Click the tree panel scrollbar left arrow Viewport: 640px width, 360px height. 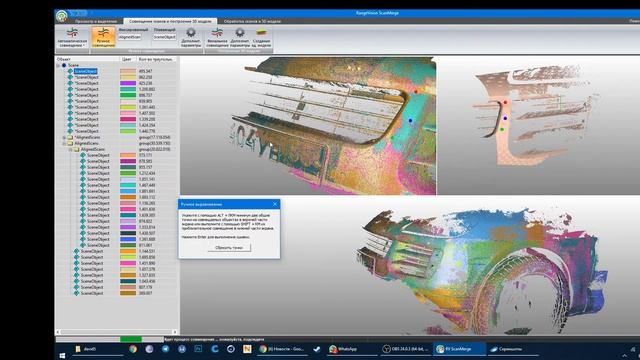click(58, 332)
